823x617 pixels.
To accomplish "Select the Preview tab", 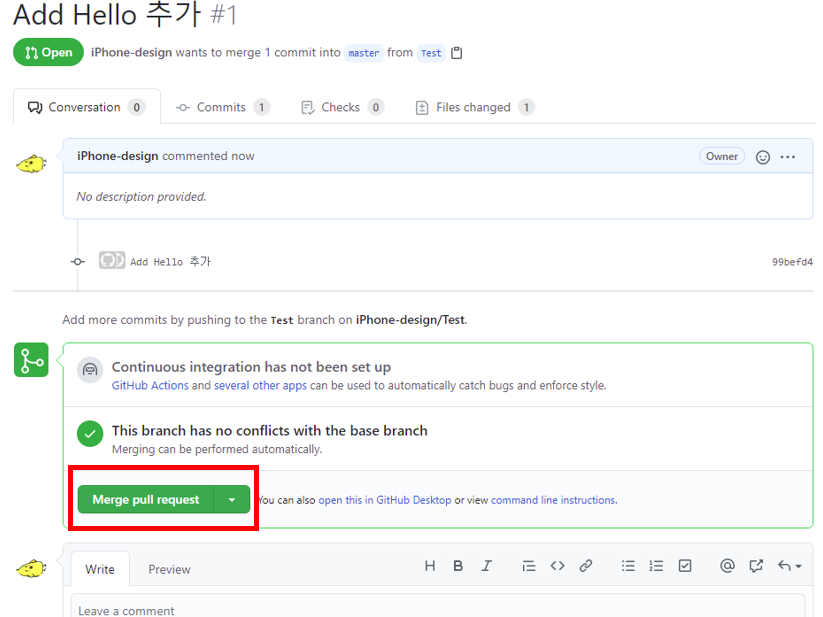I will click(169, 569).
